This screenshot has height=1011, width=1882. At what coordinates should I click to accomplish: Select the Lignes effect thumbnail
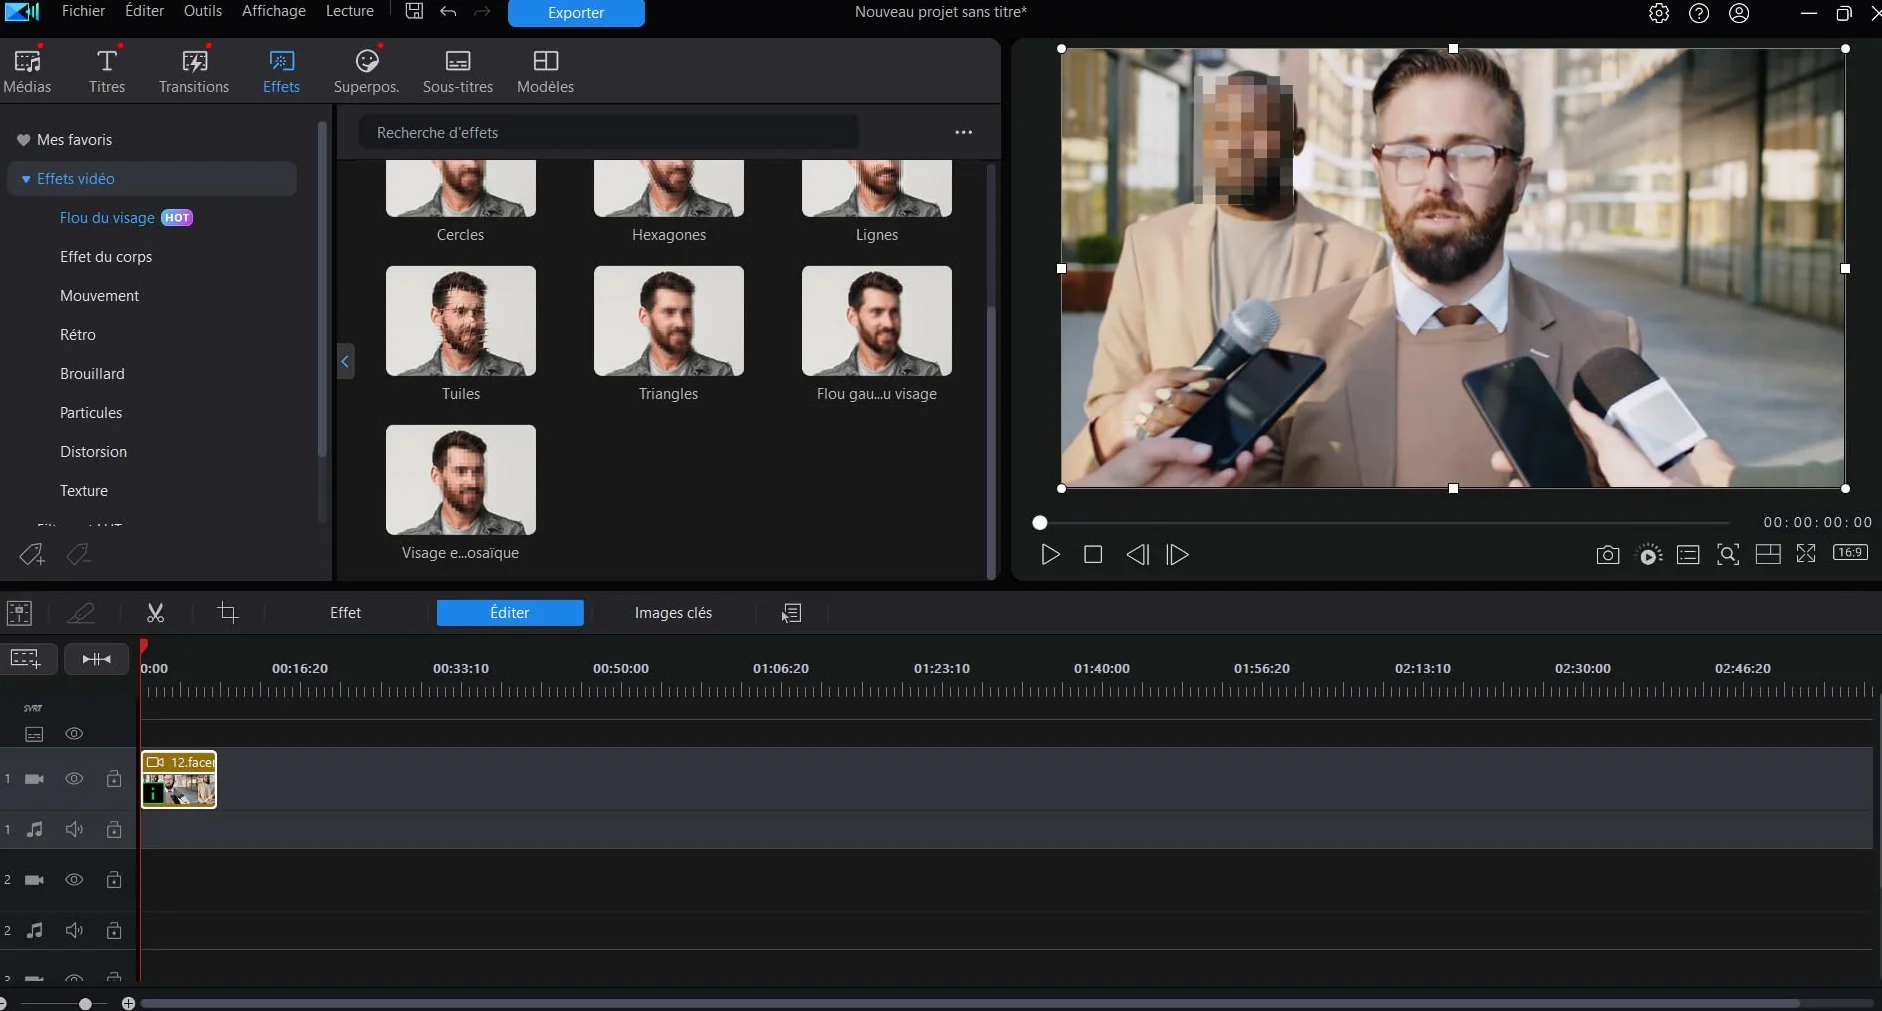pos(877,189)
